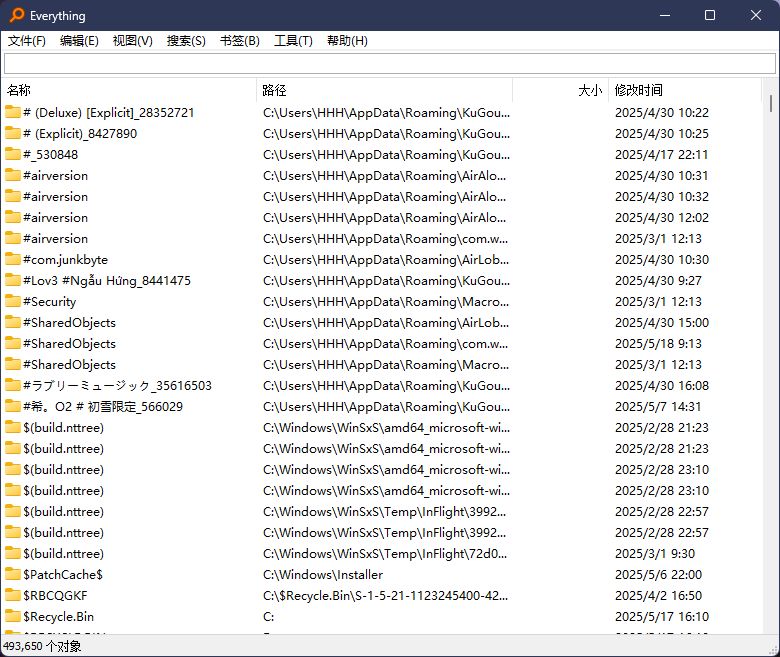Image resolution: width=780 pixels, height=657 pixels.
Task: Click the AirLob... path cell of #com.junkbyte
Action: pos(386,260)
